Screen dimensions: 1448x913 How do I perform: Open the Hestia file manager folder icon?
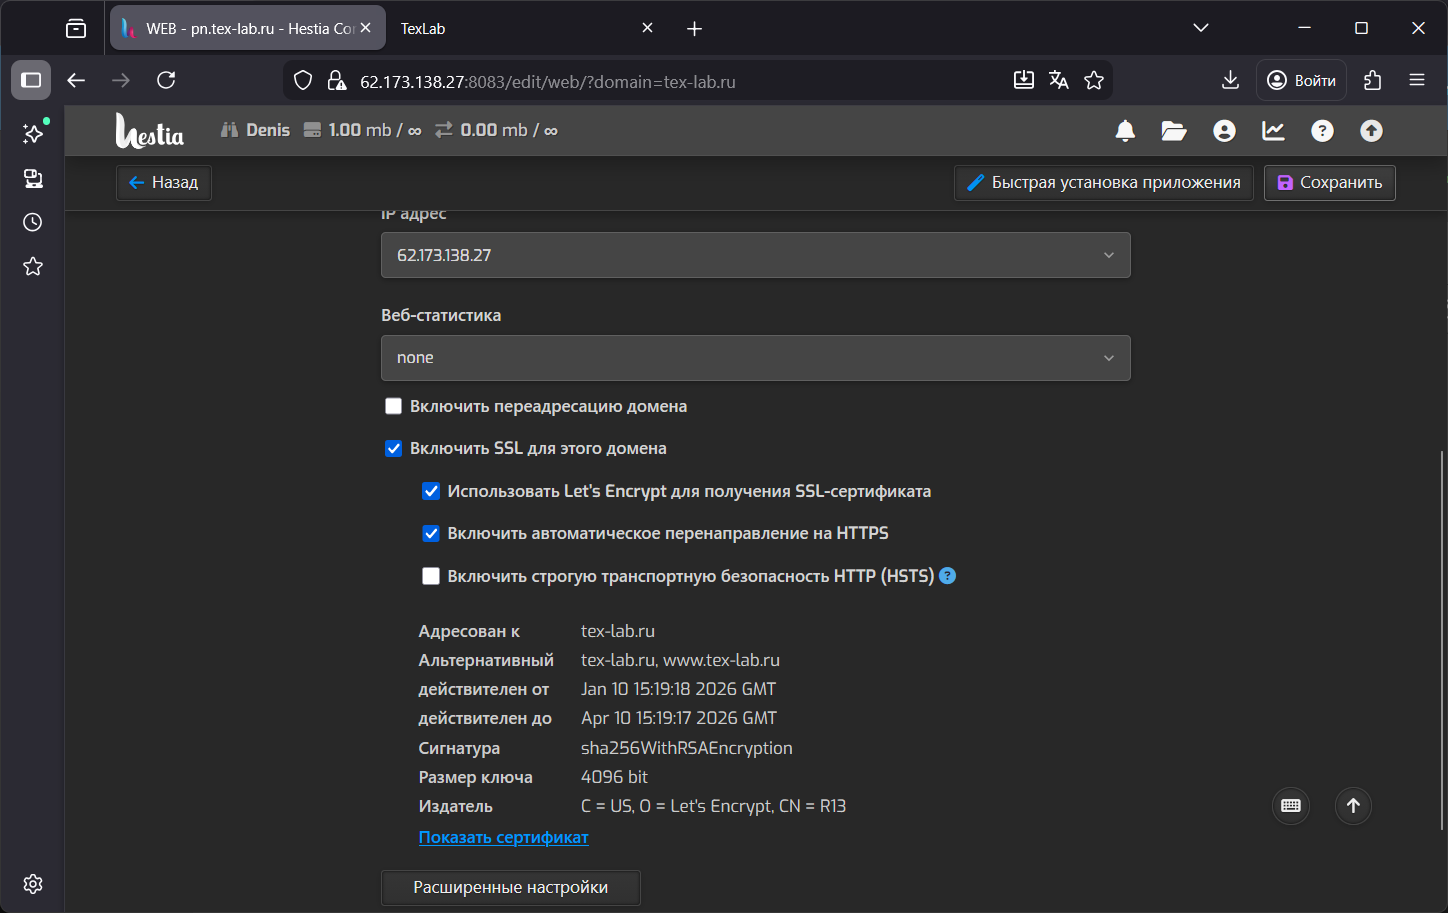[1174, 131]
